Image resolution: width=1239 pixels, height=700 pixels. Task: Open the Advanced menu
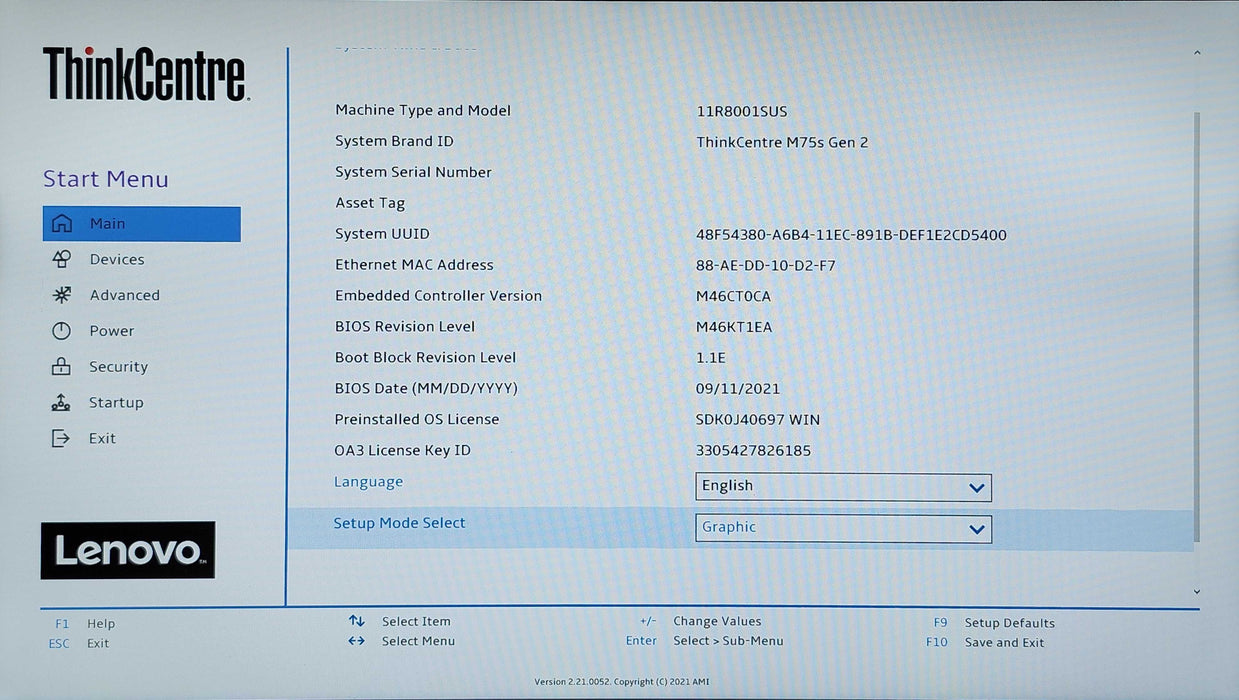coord(124,295)
